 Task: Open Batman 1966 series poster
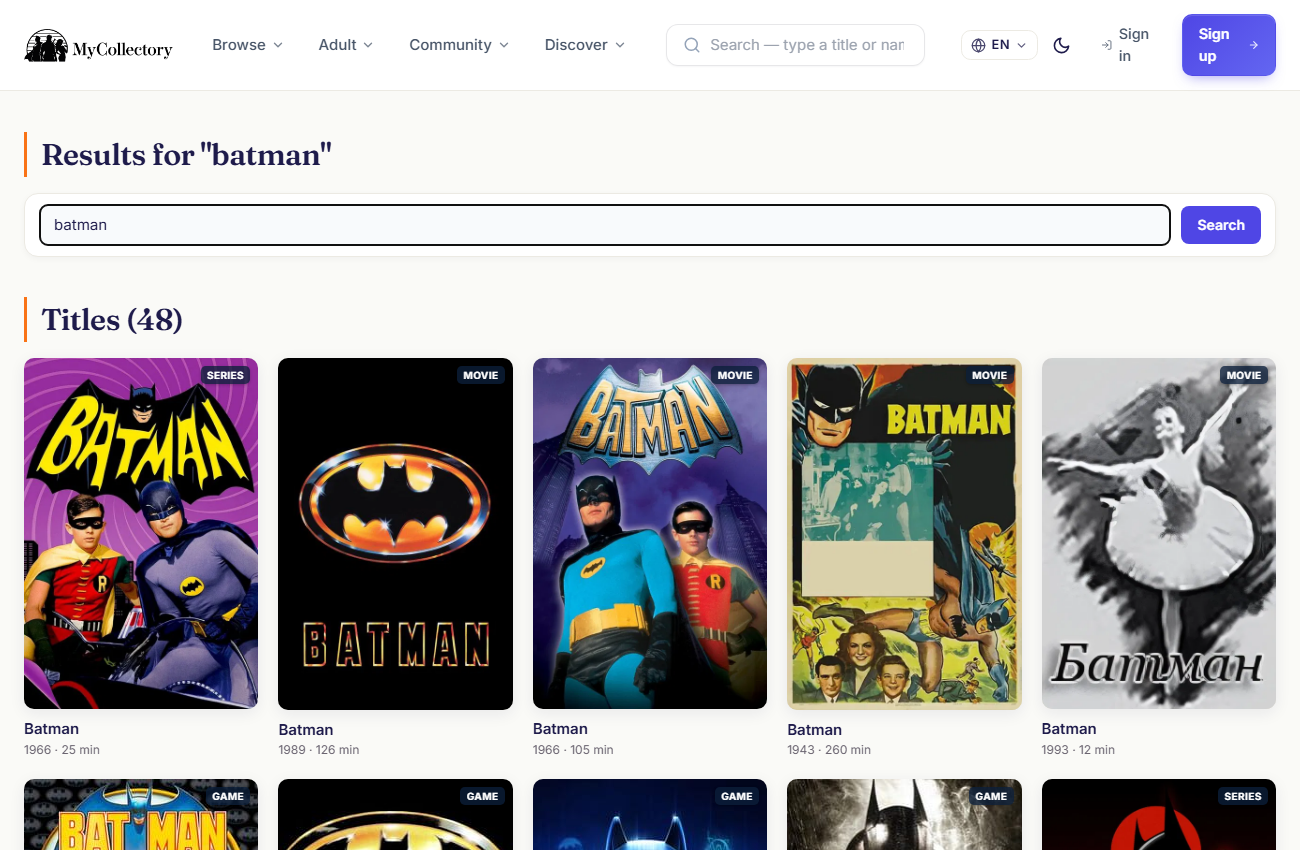pos(141,534)
